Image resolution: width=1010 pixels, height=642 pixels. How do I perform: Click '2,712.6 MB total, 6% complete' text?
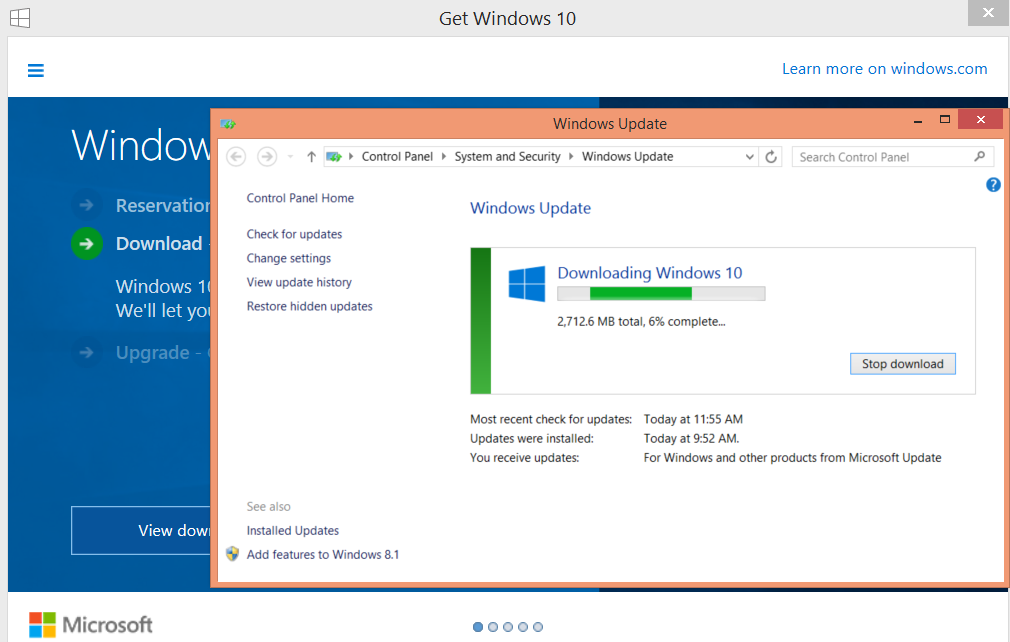641,321
